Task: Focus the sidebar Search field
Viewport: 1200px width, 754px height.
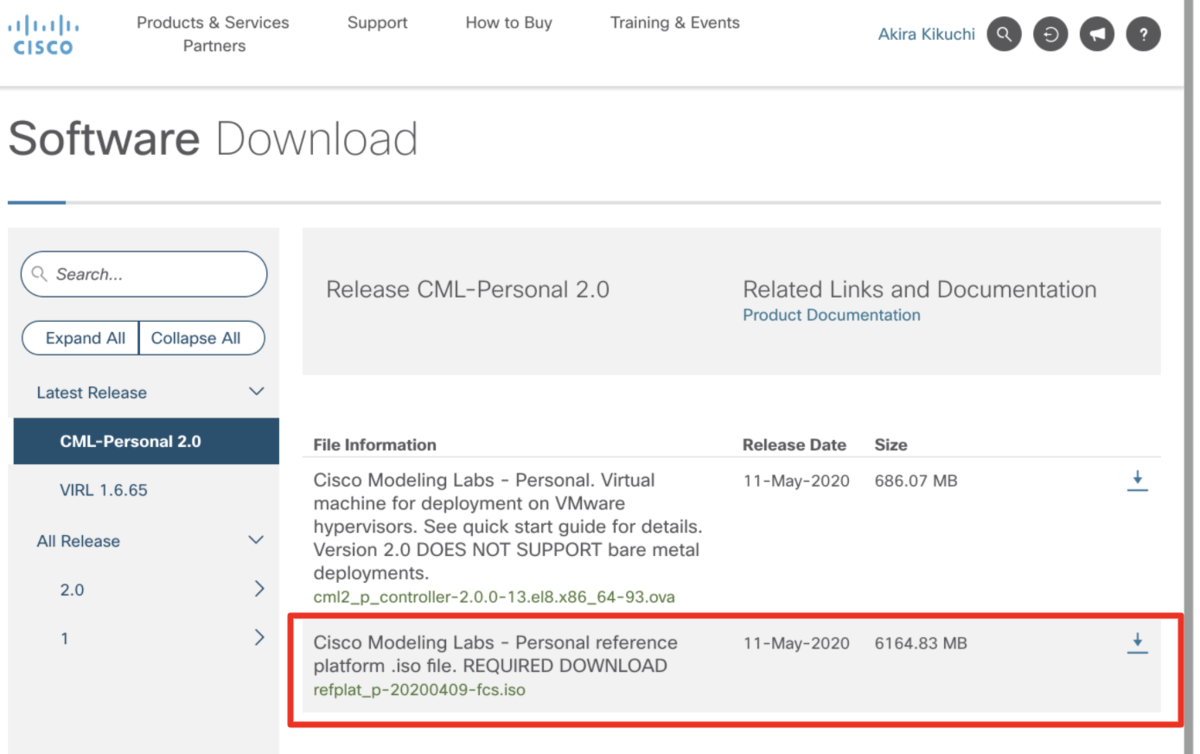Action: [144, 274]
